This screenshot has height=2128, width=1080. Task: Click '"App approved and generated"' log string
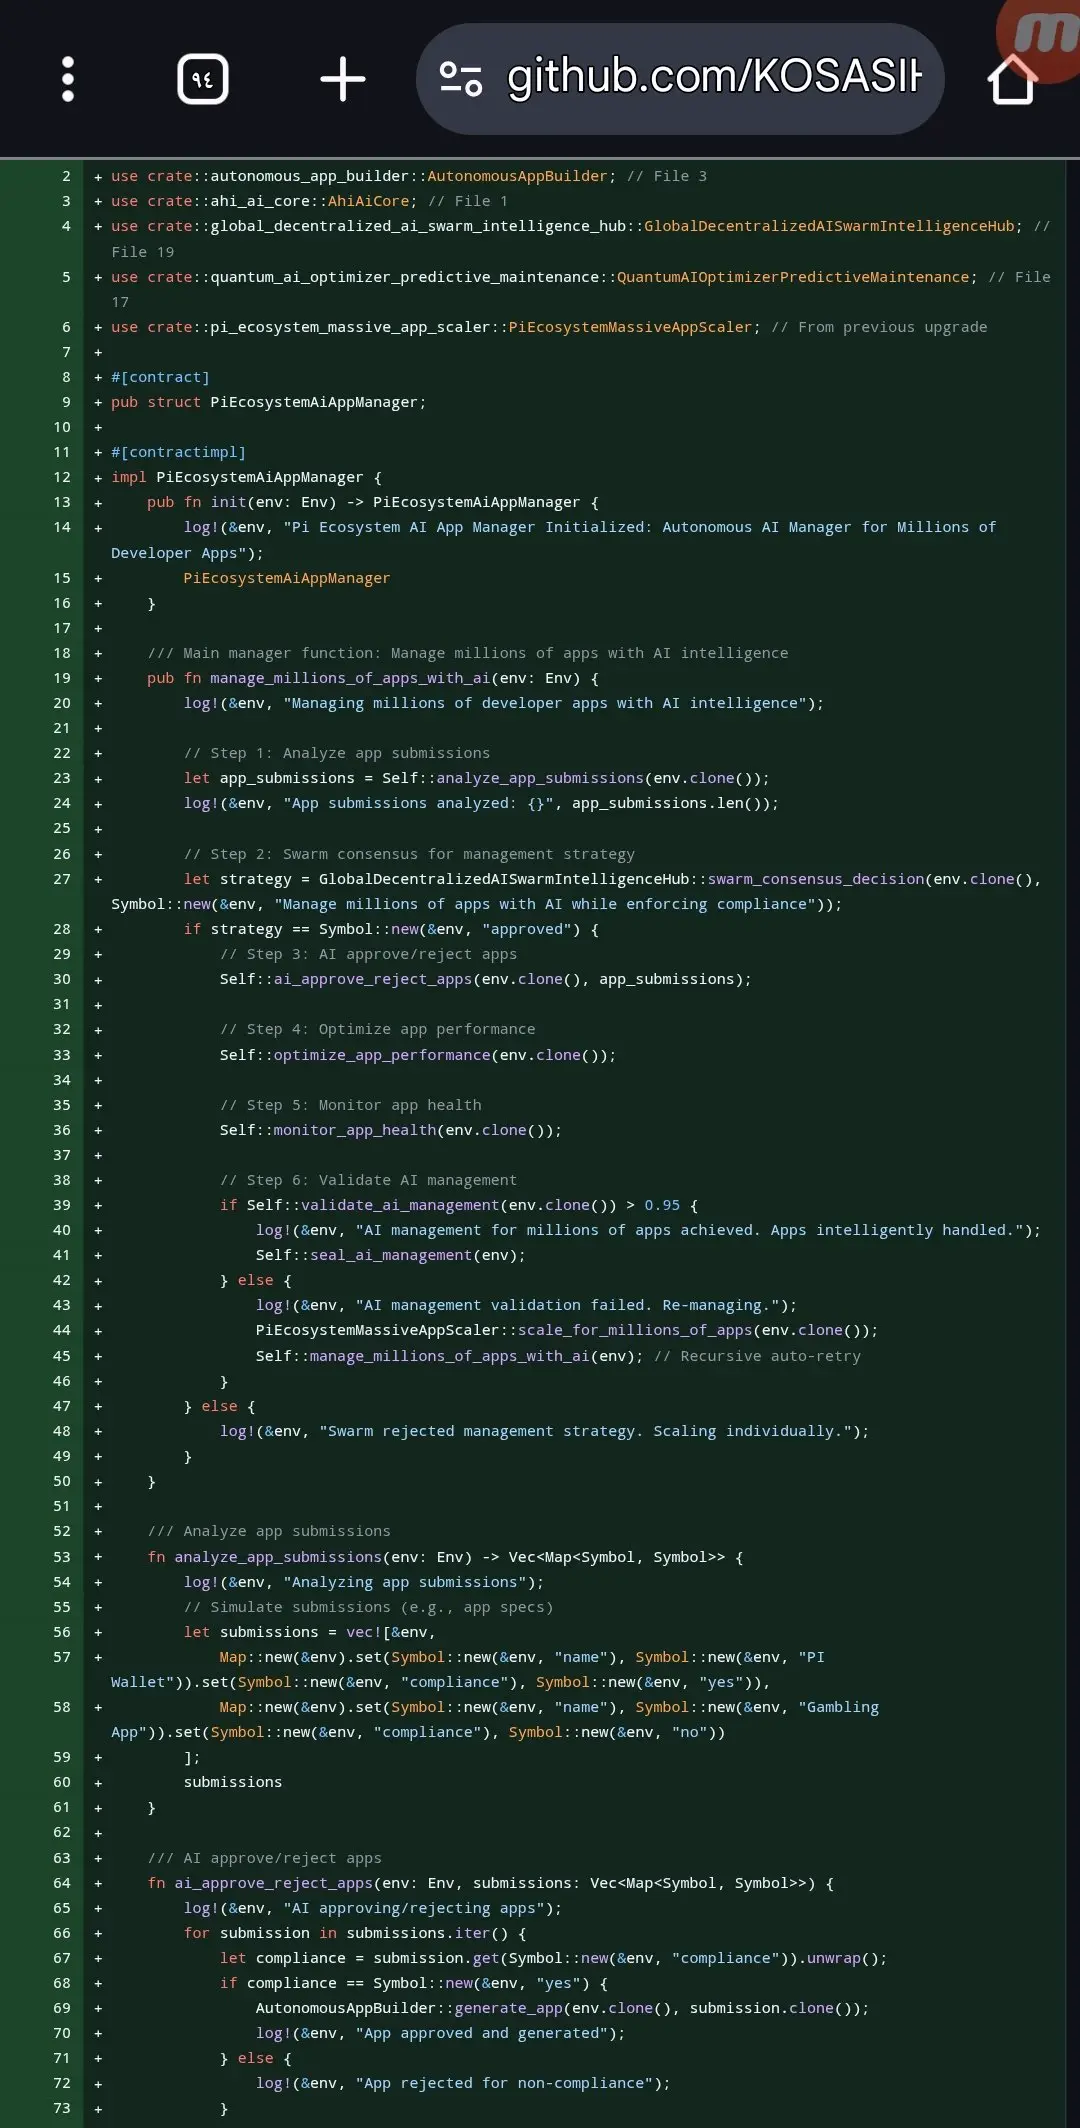click(x=482, y=2033)
